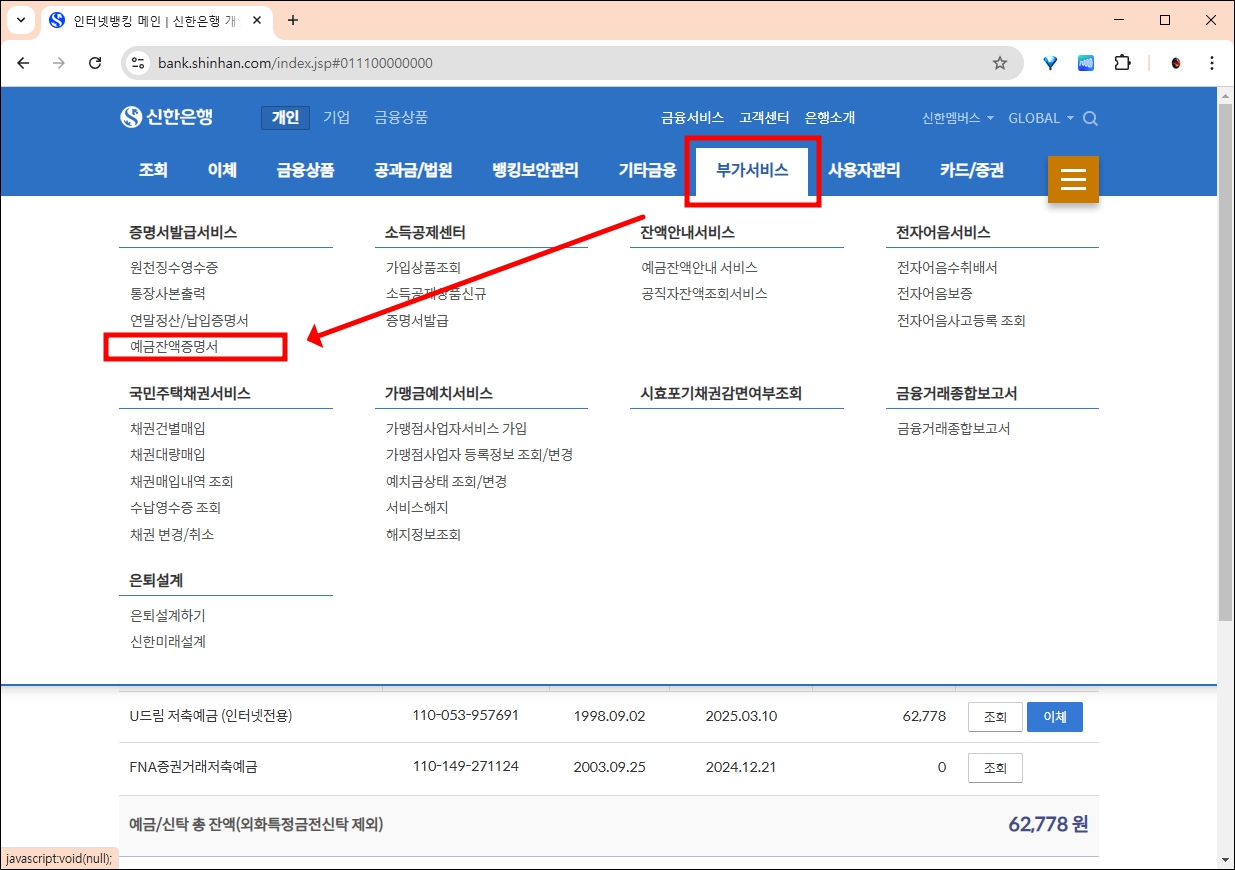The width and height of the screenshot is (1235, 870).
Task: Click 예치금상태 조회/변경 link
Action: pyautogui.click(x=446, y=481)
